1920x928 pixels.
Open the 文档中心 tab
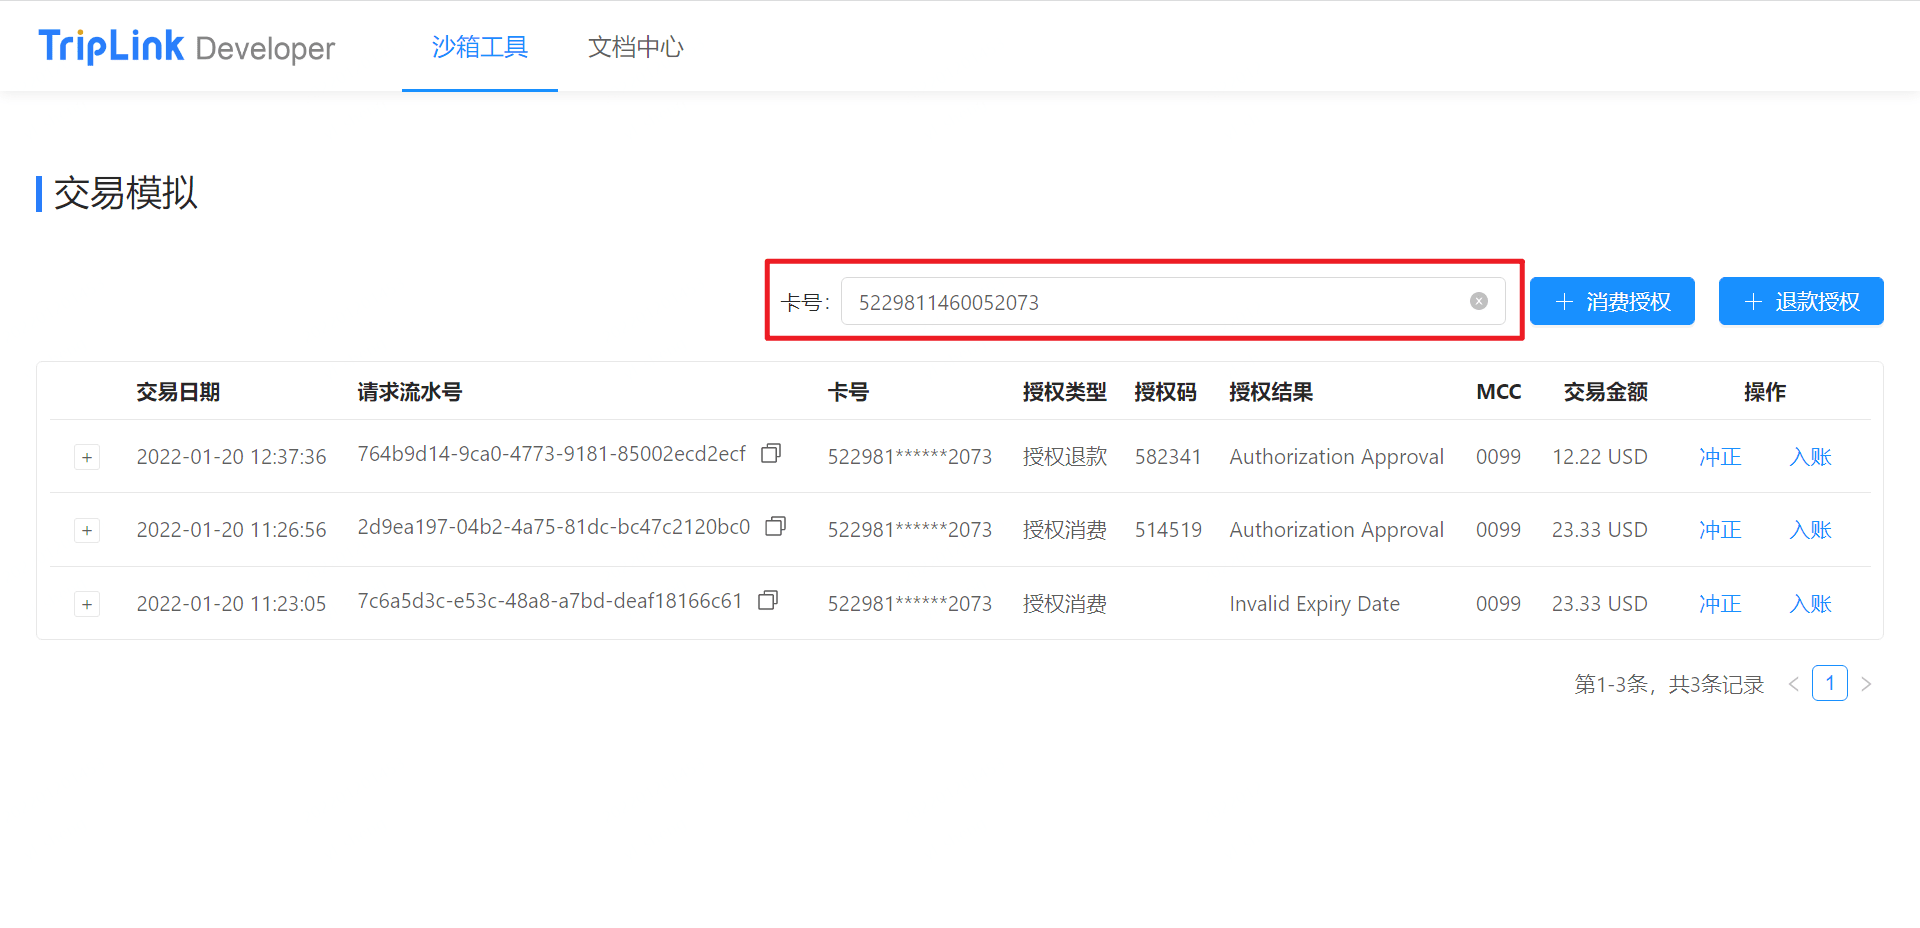pyautogui.click(x=635, y=47)
